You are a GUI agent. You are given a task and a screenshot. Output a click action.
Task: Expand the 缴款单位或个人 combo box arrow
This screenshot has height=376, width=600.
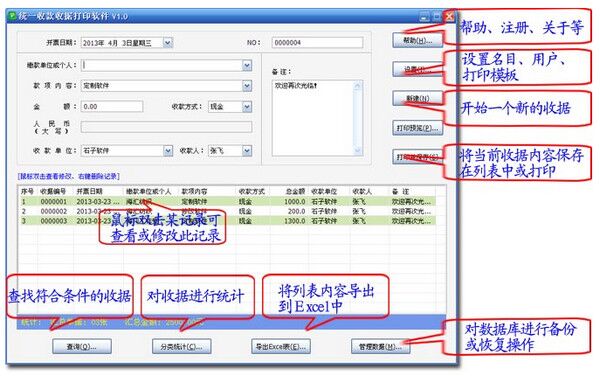247,65
